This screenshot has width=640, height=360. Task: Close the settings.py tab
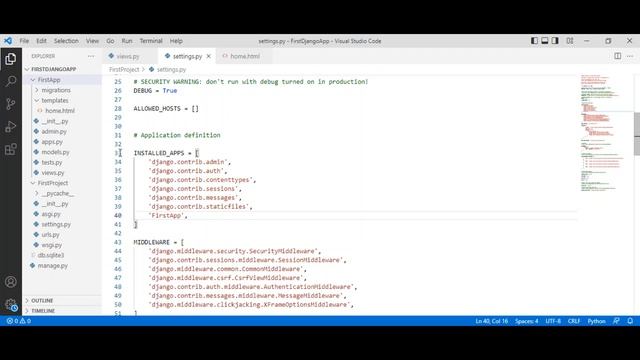coord(209,56)
